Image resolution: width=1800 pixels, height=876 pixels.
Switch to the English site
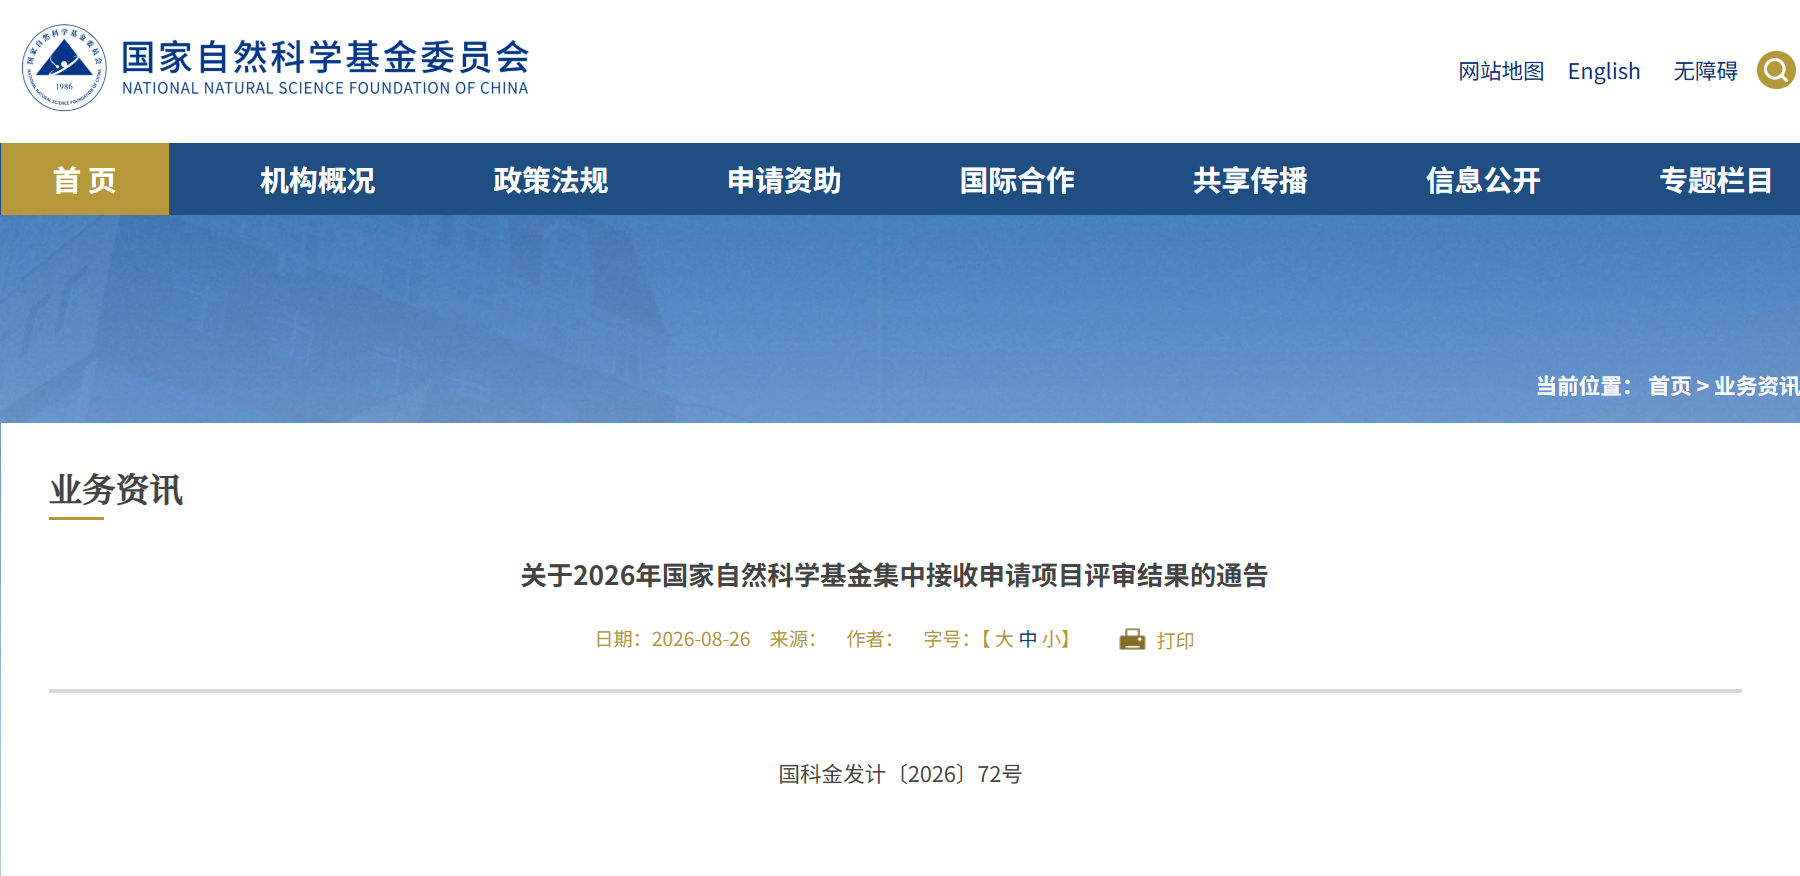click(x=1604, y=71)
